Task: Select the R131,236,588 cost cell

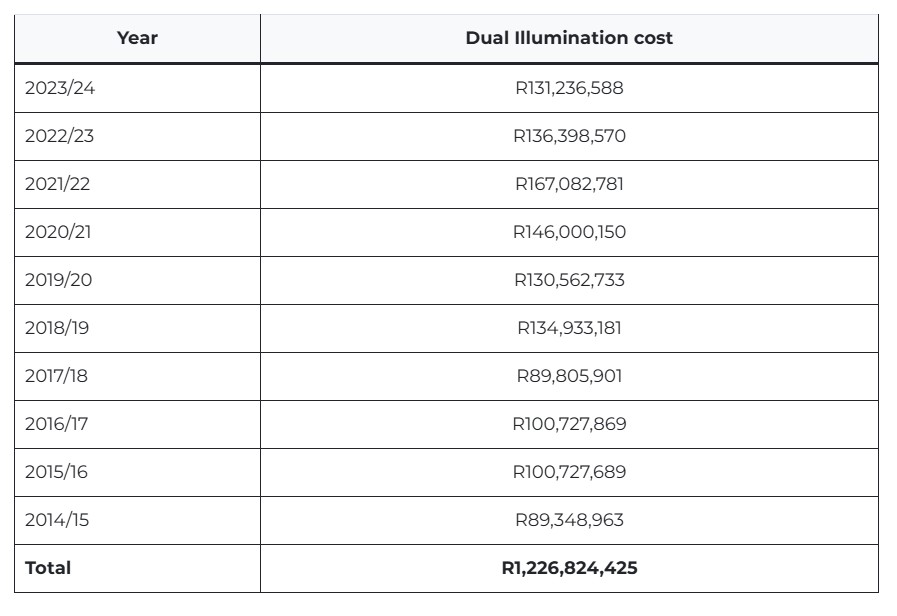Action: click(569, 88)
